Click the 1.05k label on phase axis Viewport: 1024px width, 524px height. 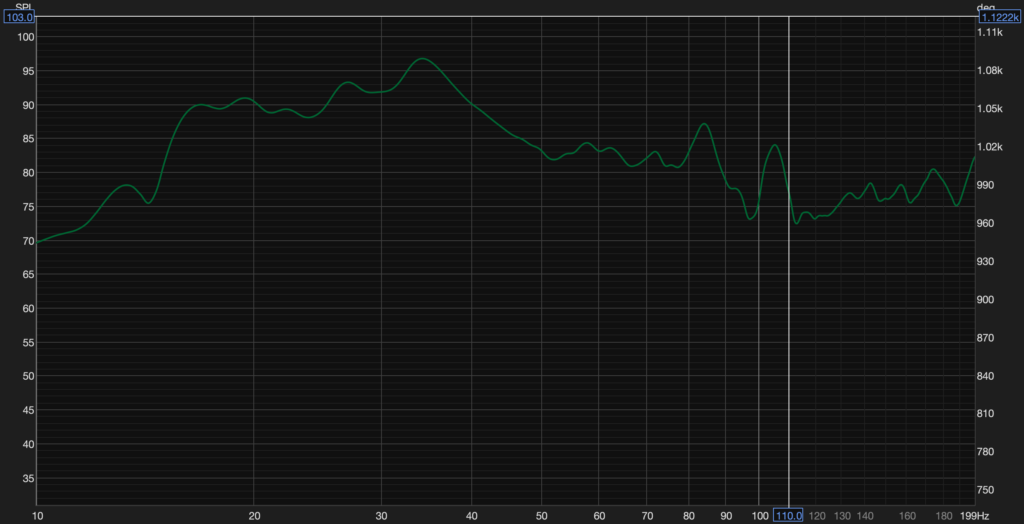991,108
